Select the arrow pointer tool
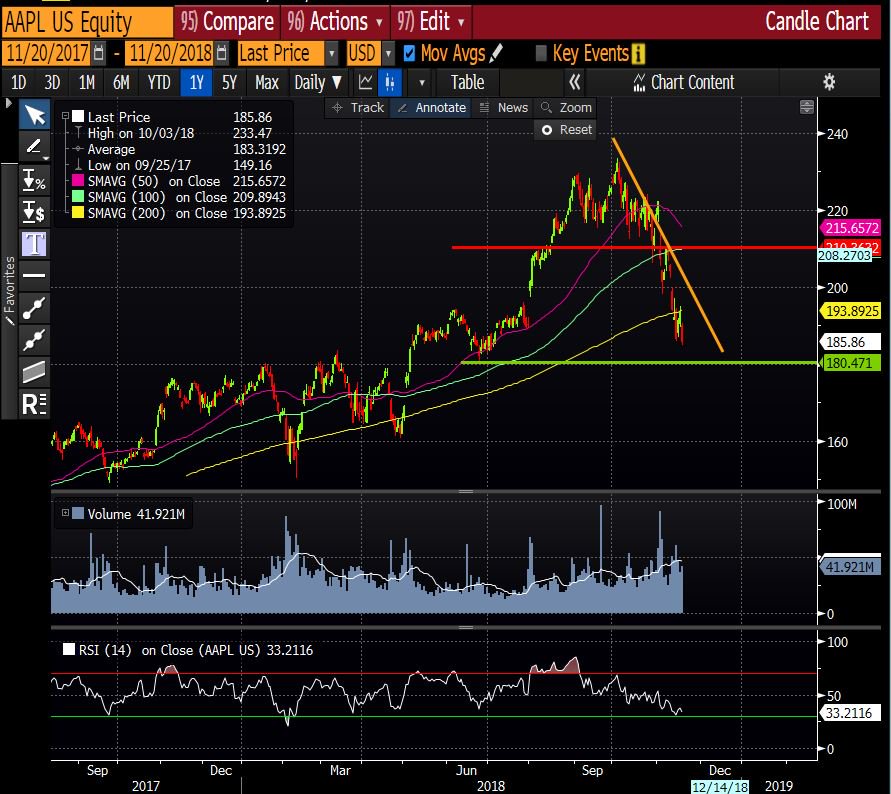The image size is (891, 794). pos(34,115)
